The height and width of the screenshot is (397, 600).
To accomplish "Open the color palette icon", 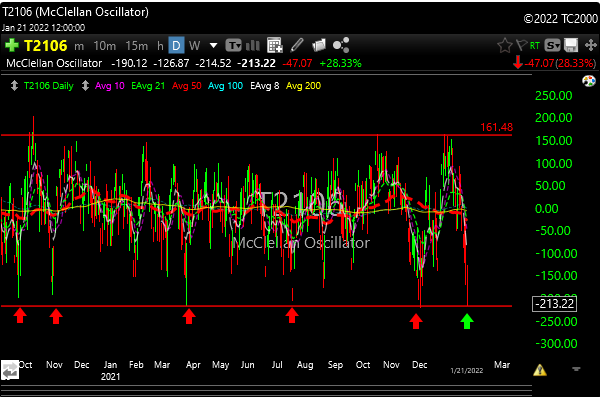I will (589, 81).
